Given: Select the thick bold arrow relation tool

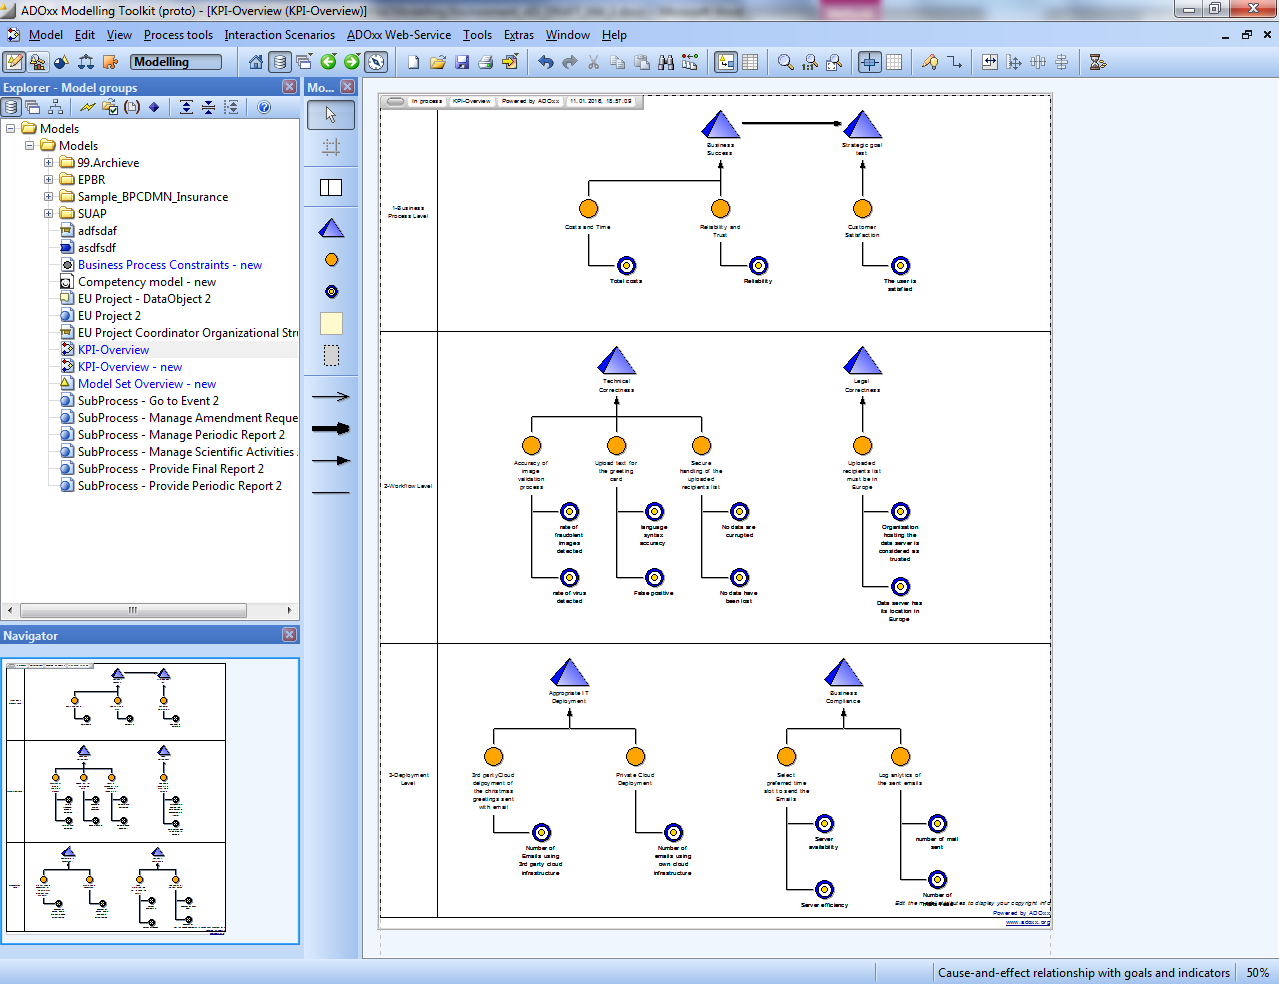Looking at the screenshot, I should (x=331, y=428).
